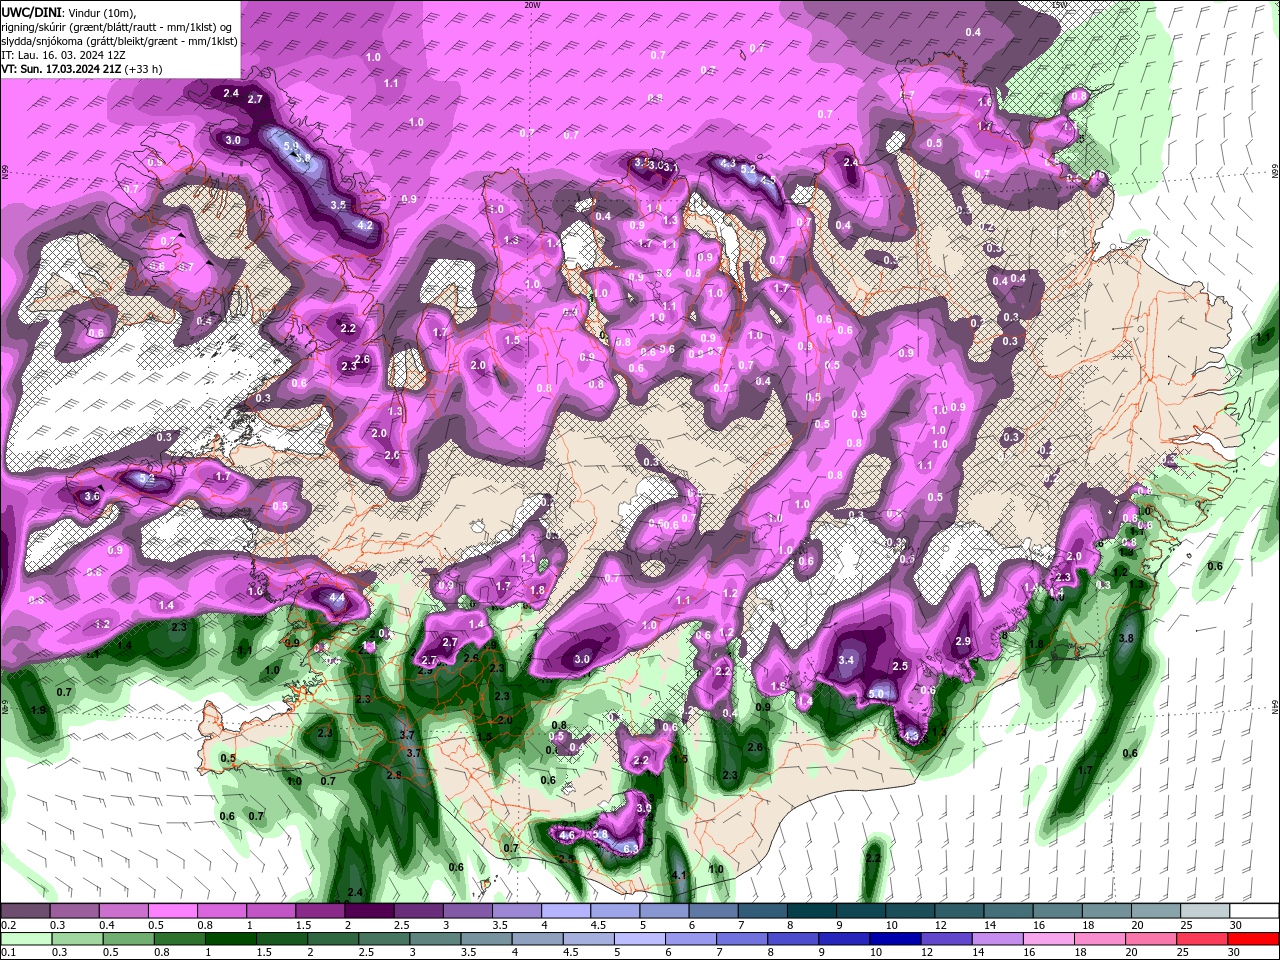The height and width of the screenshot is (960, 1280).
Task: Click the UWC/DINI title text
Action: (x=31, y=11)
